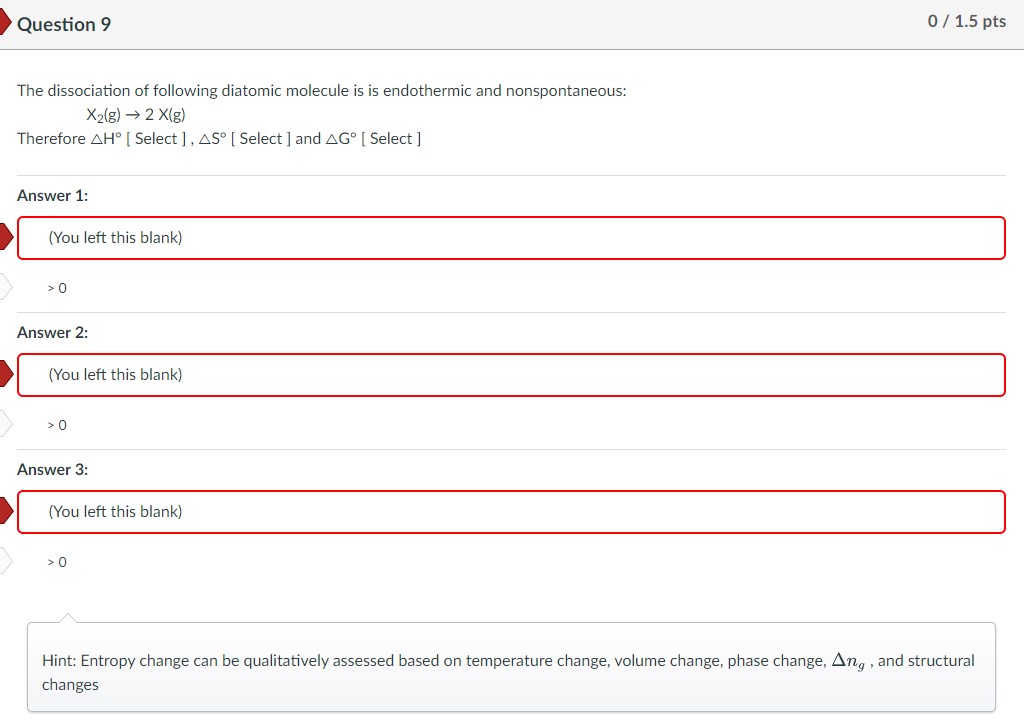The width and height of the screenshot is (1024, 721).
Task: Open the ΔH° Select dropdown
Action: [x=157, y=138]
